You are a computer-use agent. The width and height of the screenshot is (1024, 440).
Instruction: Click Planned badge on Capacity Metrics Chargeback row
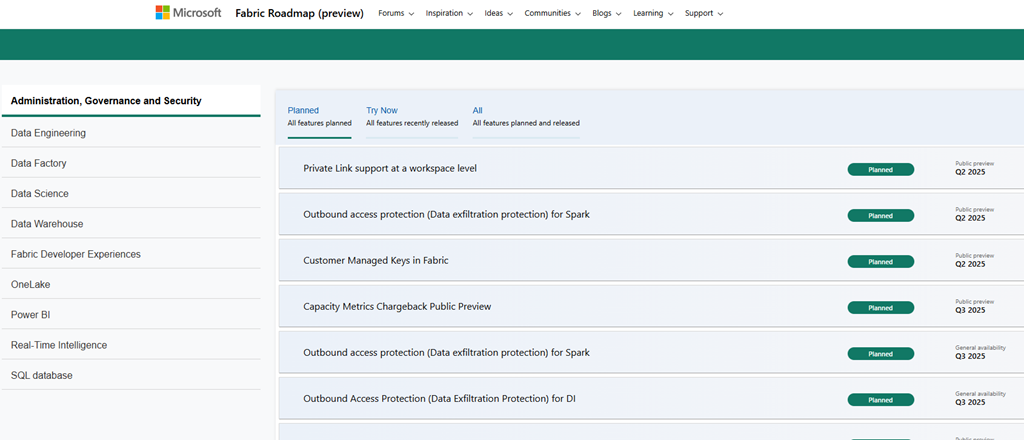click(880, 307)
